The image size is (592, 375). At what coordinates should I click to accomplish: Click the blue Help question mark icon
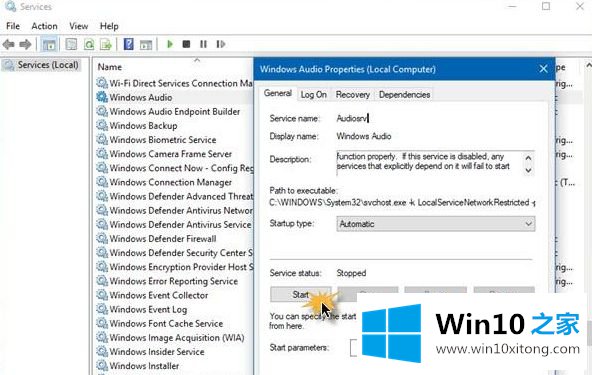(x=129, y=45)
